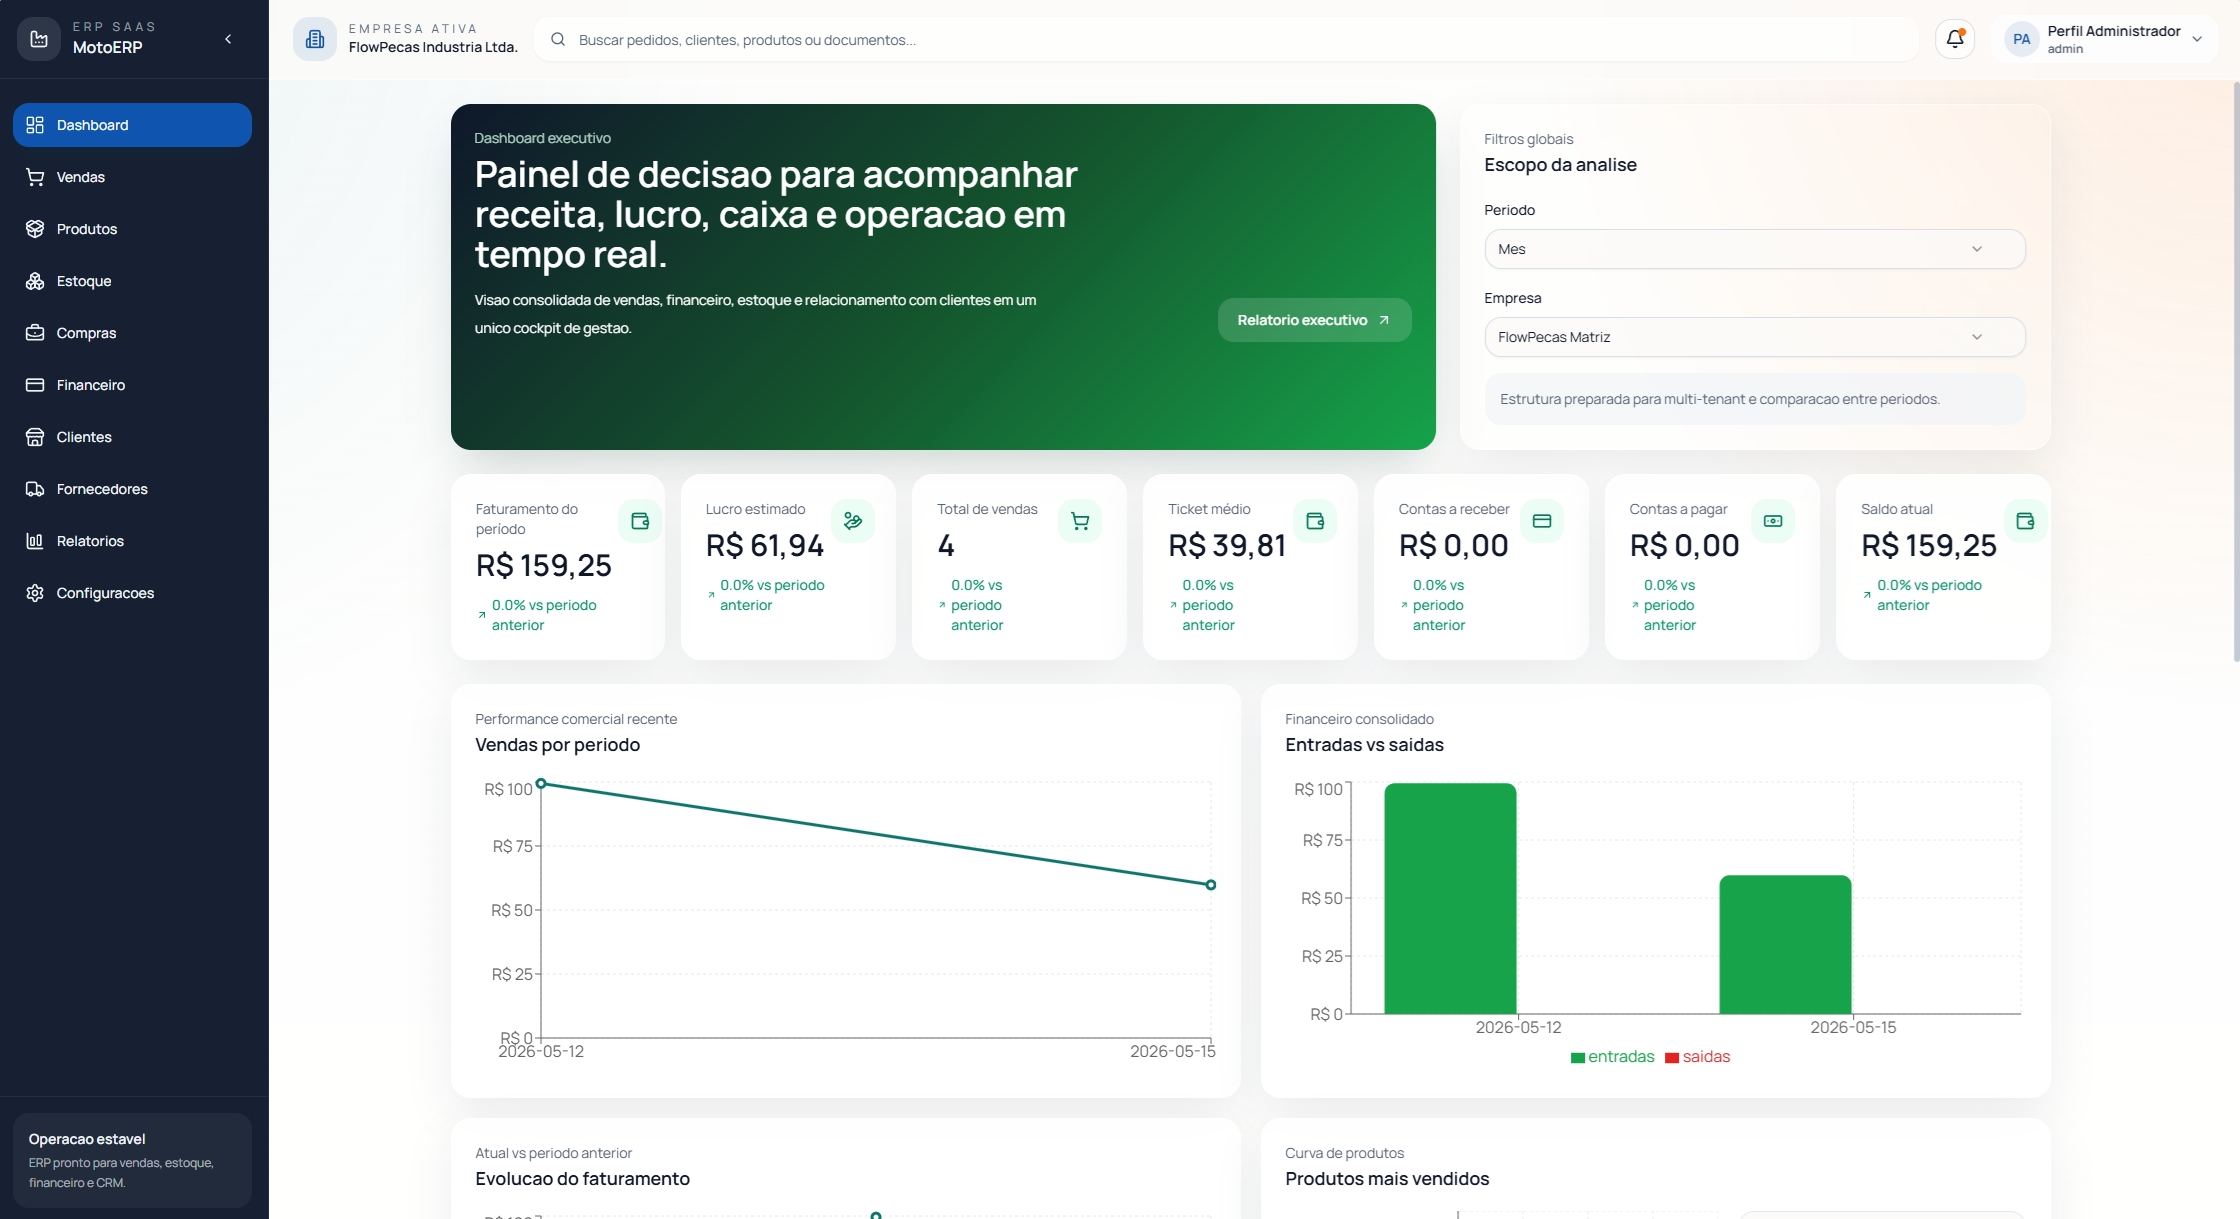Click the wallet icon on Ticket médio
This screenshot has width=2240, height=1219.
point(1315,521)
